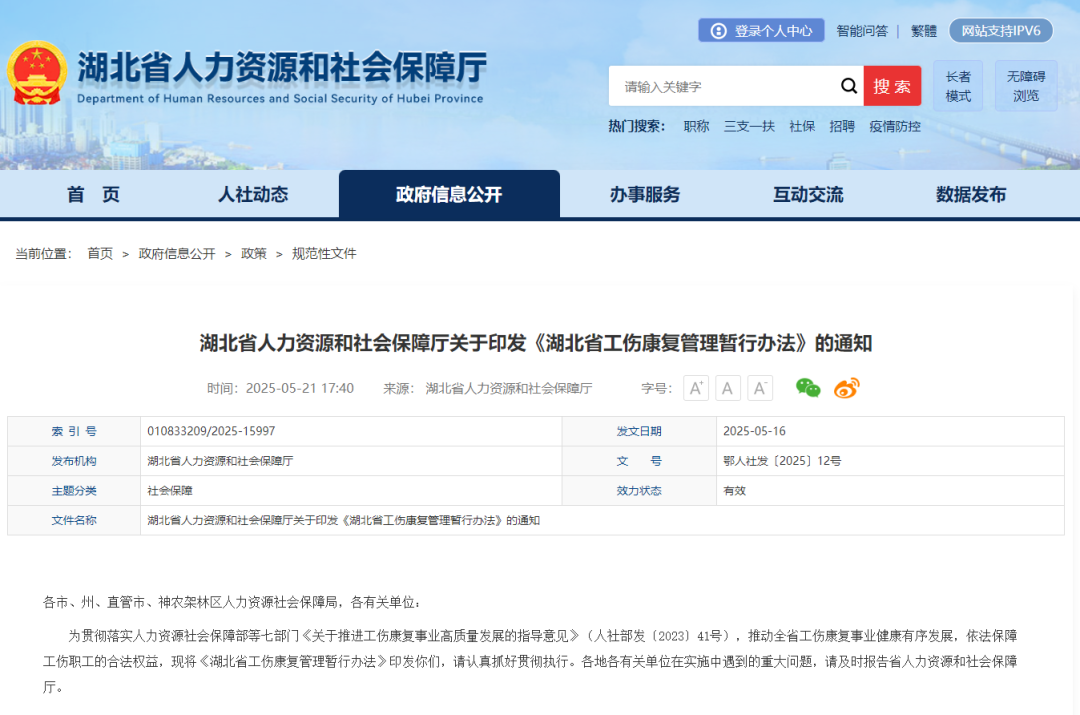This screenshot has height=715, width=1080.
Task: Select the 数据发布 navigation tab
Action: [x=971, y=195]
